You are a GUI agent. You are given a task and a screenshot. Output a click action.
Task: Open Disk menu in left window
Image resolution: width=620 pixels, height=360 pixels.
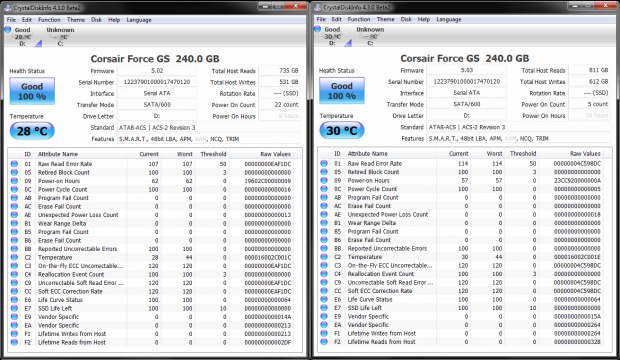point(96,20)
